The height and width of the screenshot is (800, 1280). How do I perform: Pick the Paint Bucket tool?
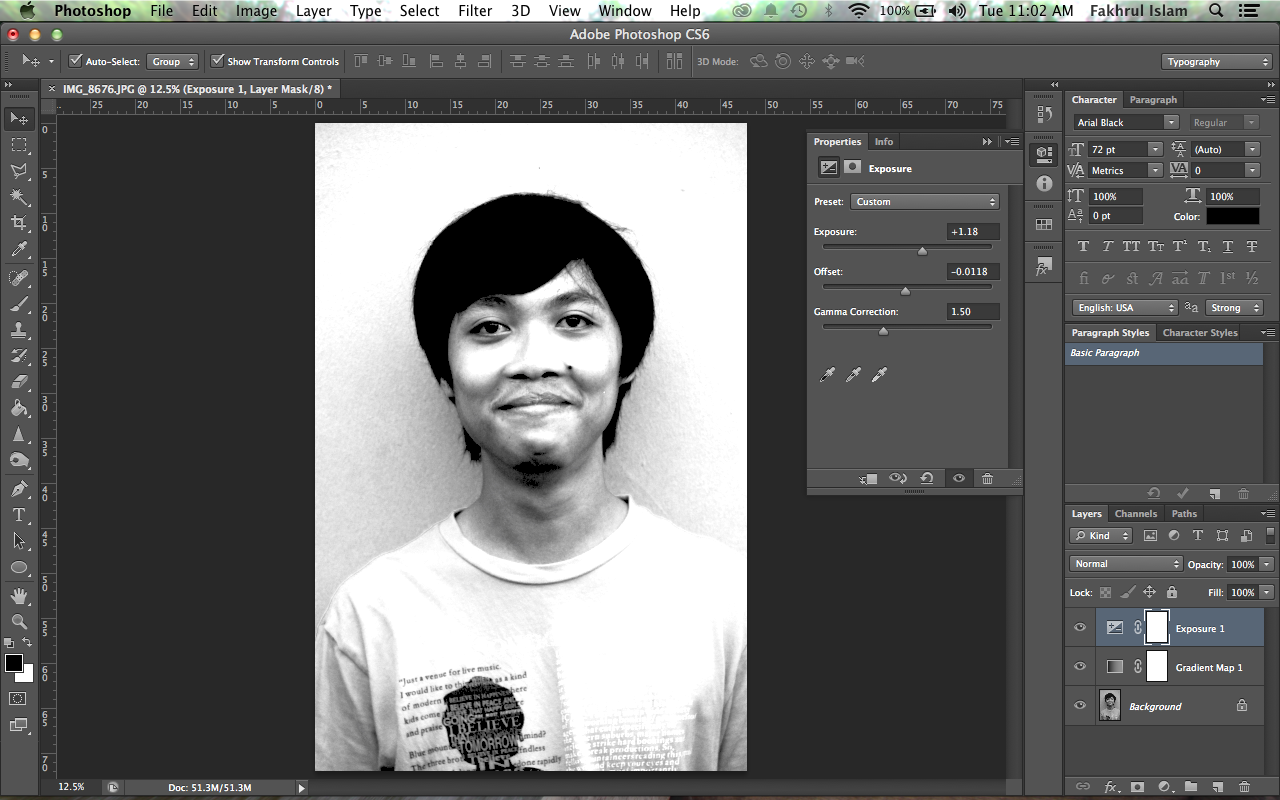(x=19, y=408)
